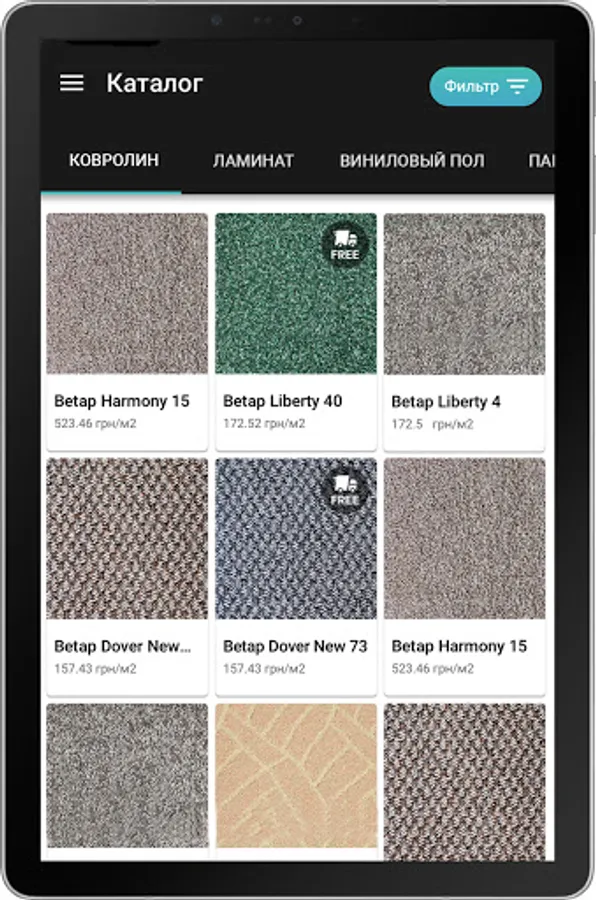Open beige patterned carpet thumbnail

point(296,776)
